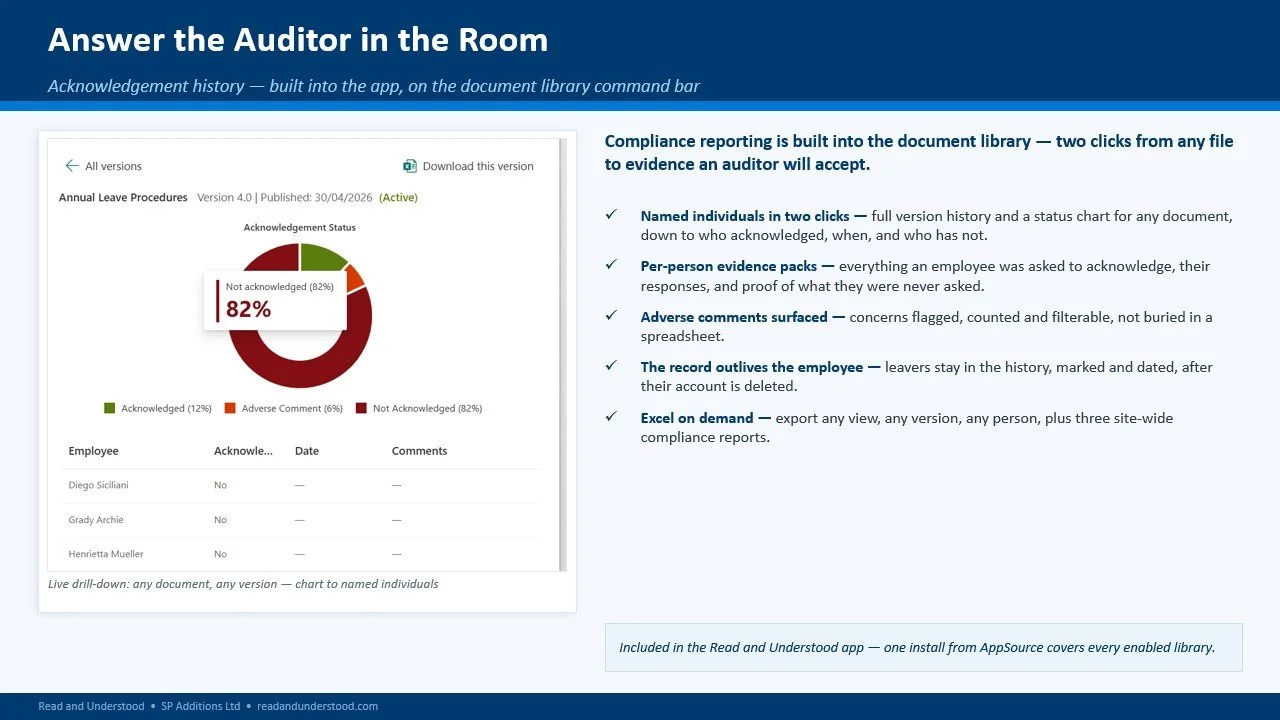Click the Not acknowledged 82% tooltip

click(275, 300)
